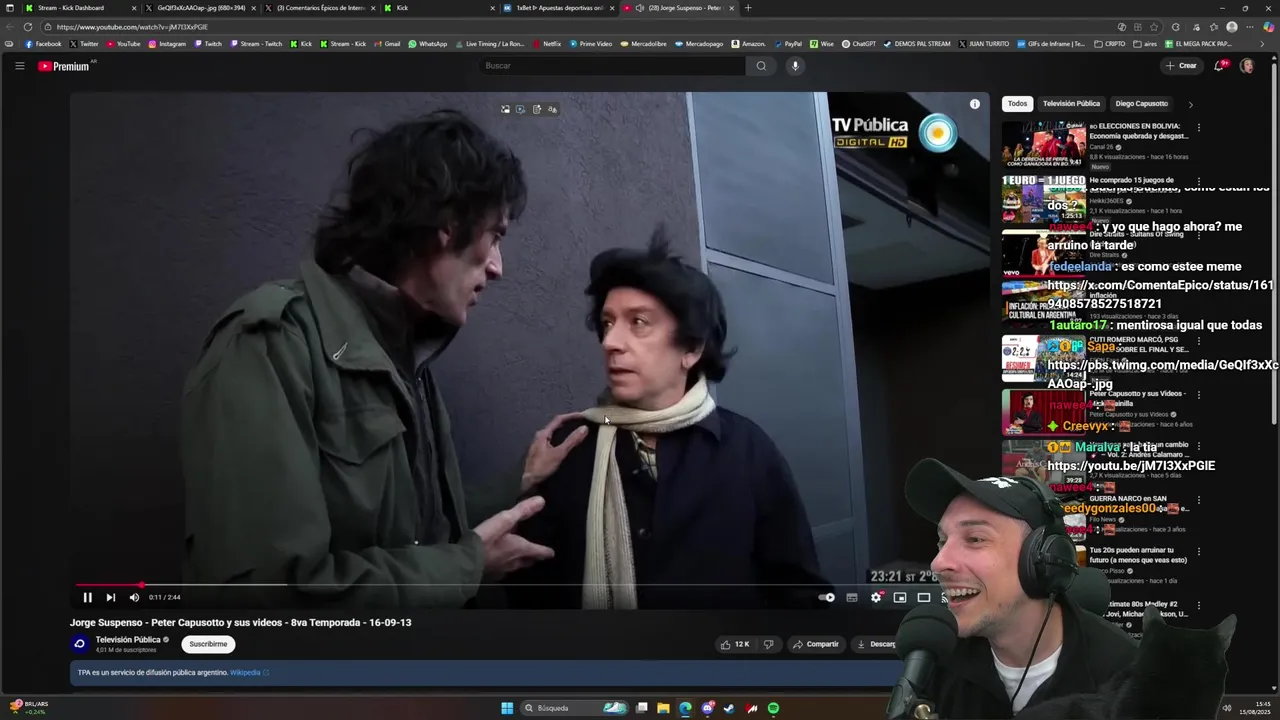Open the Windows Start menu
The image size is (1280, 720).
pyautogui.click(x=507, y=708)
